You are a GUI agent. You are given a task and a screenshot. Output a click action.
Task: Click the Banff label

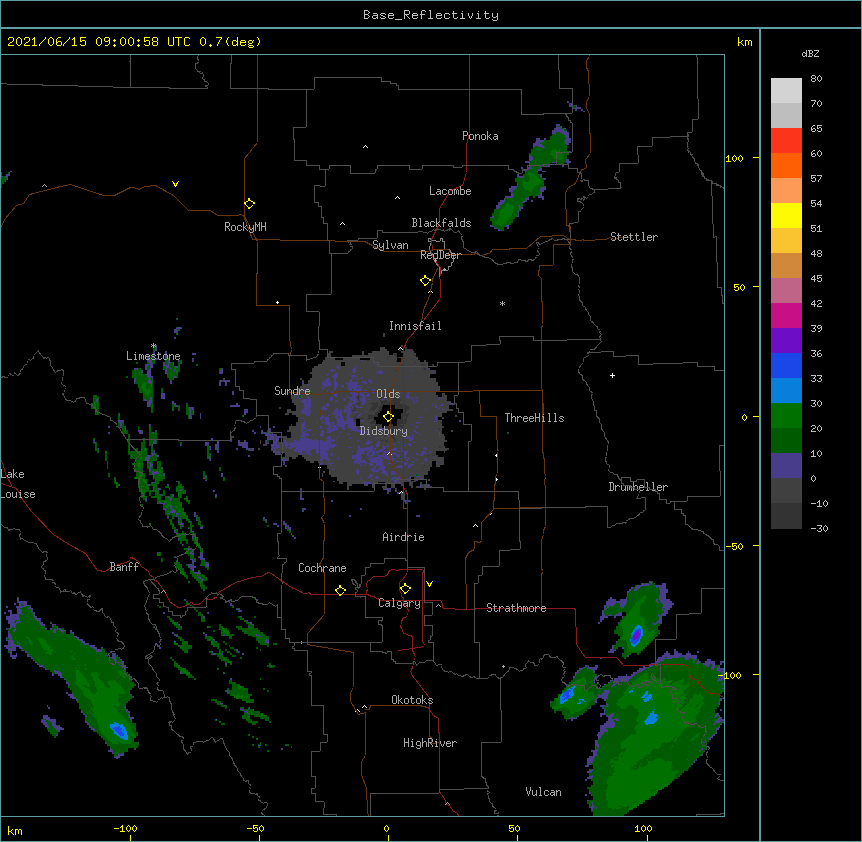click(124, 567)
